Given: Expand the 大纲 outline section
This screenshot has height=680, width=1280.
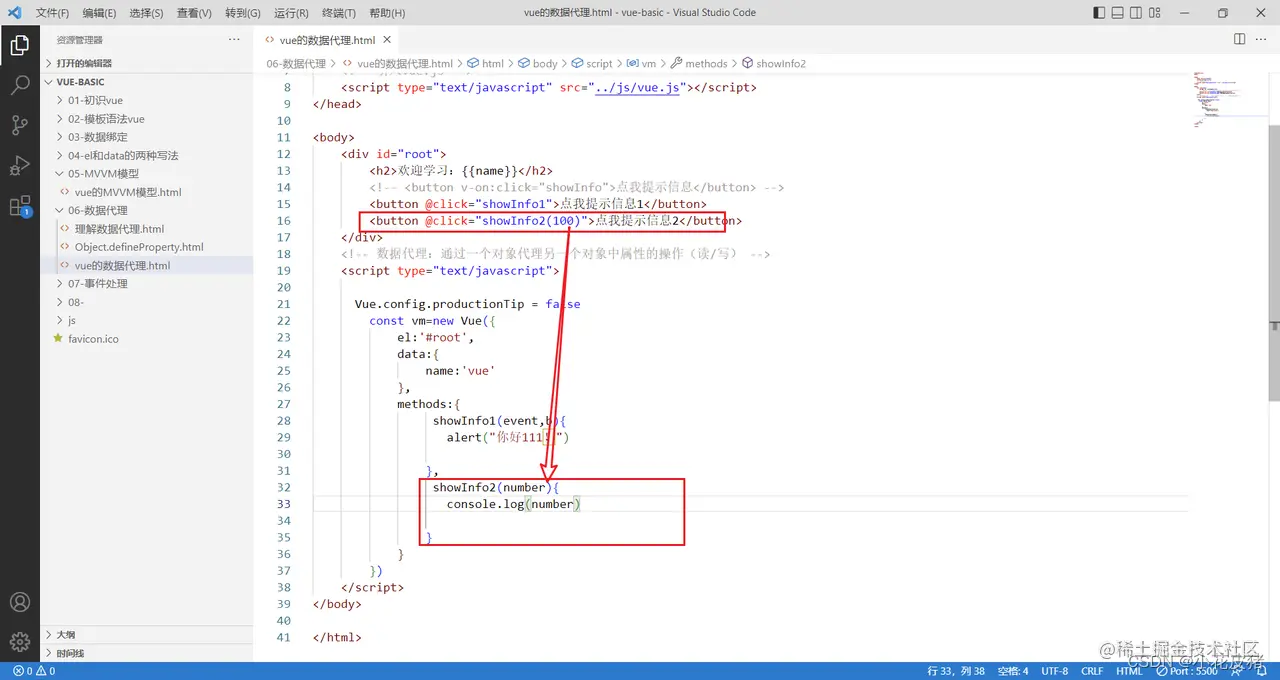Looking at the screenshot, I should 146,634.
